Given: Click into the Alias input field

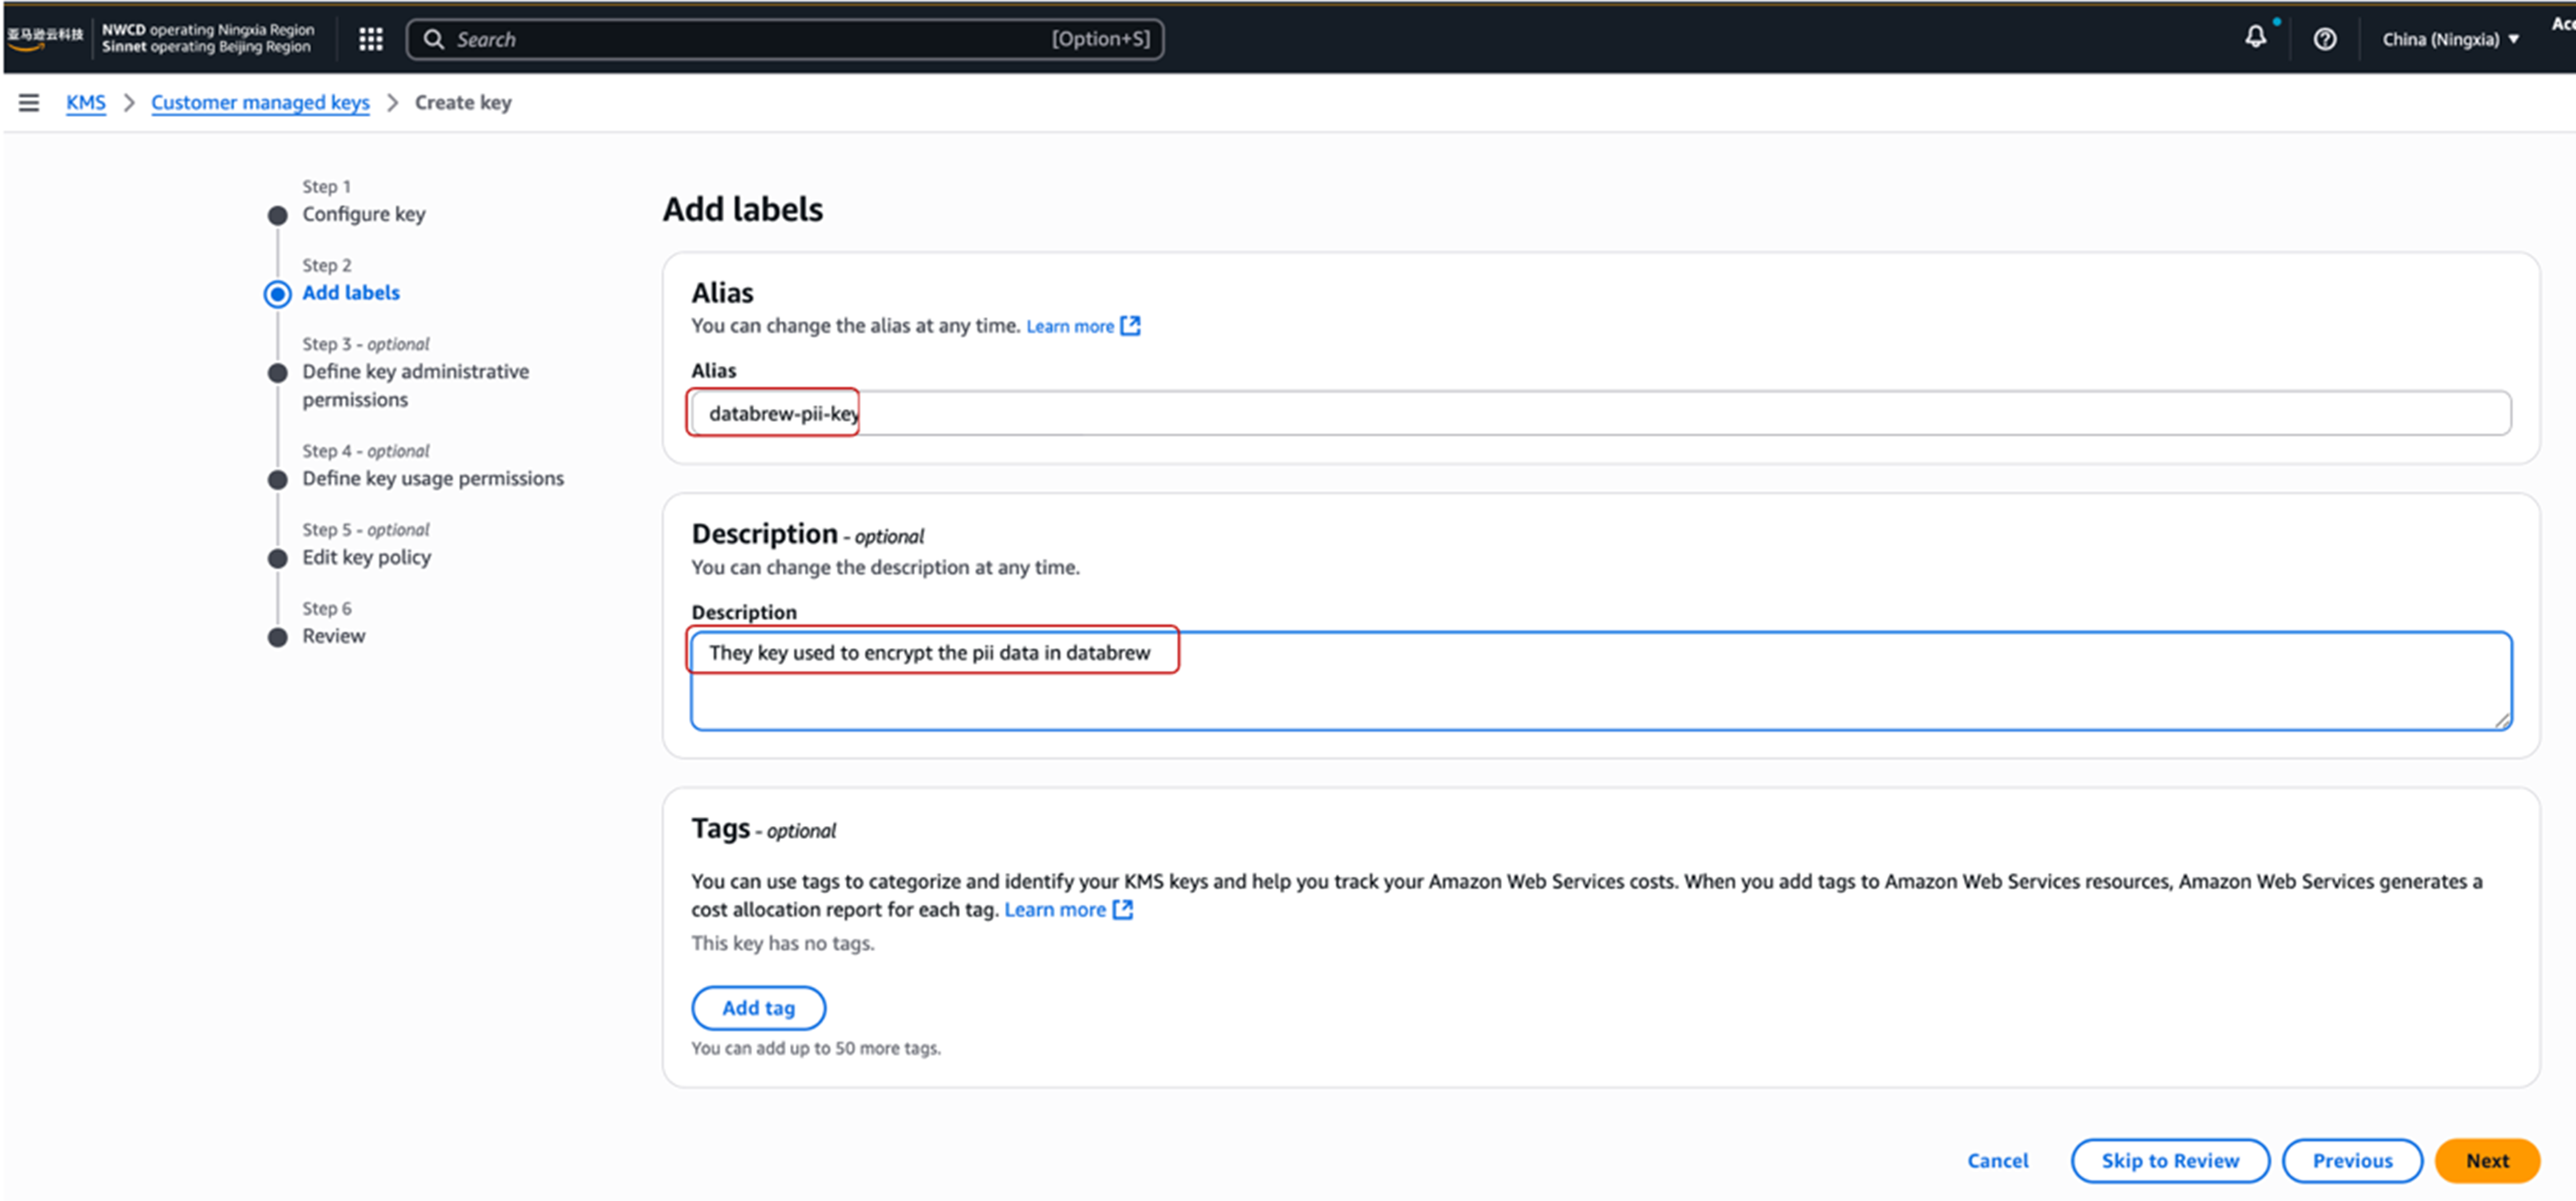Looking at the screenshot, I should [x=1600, y=413].
